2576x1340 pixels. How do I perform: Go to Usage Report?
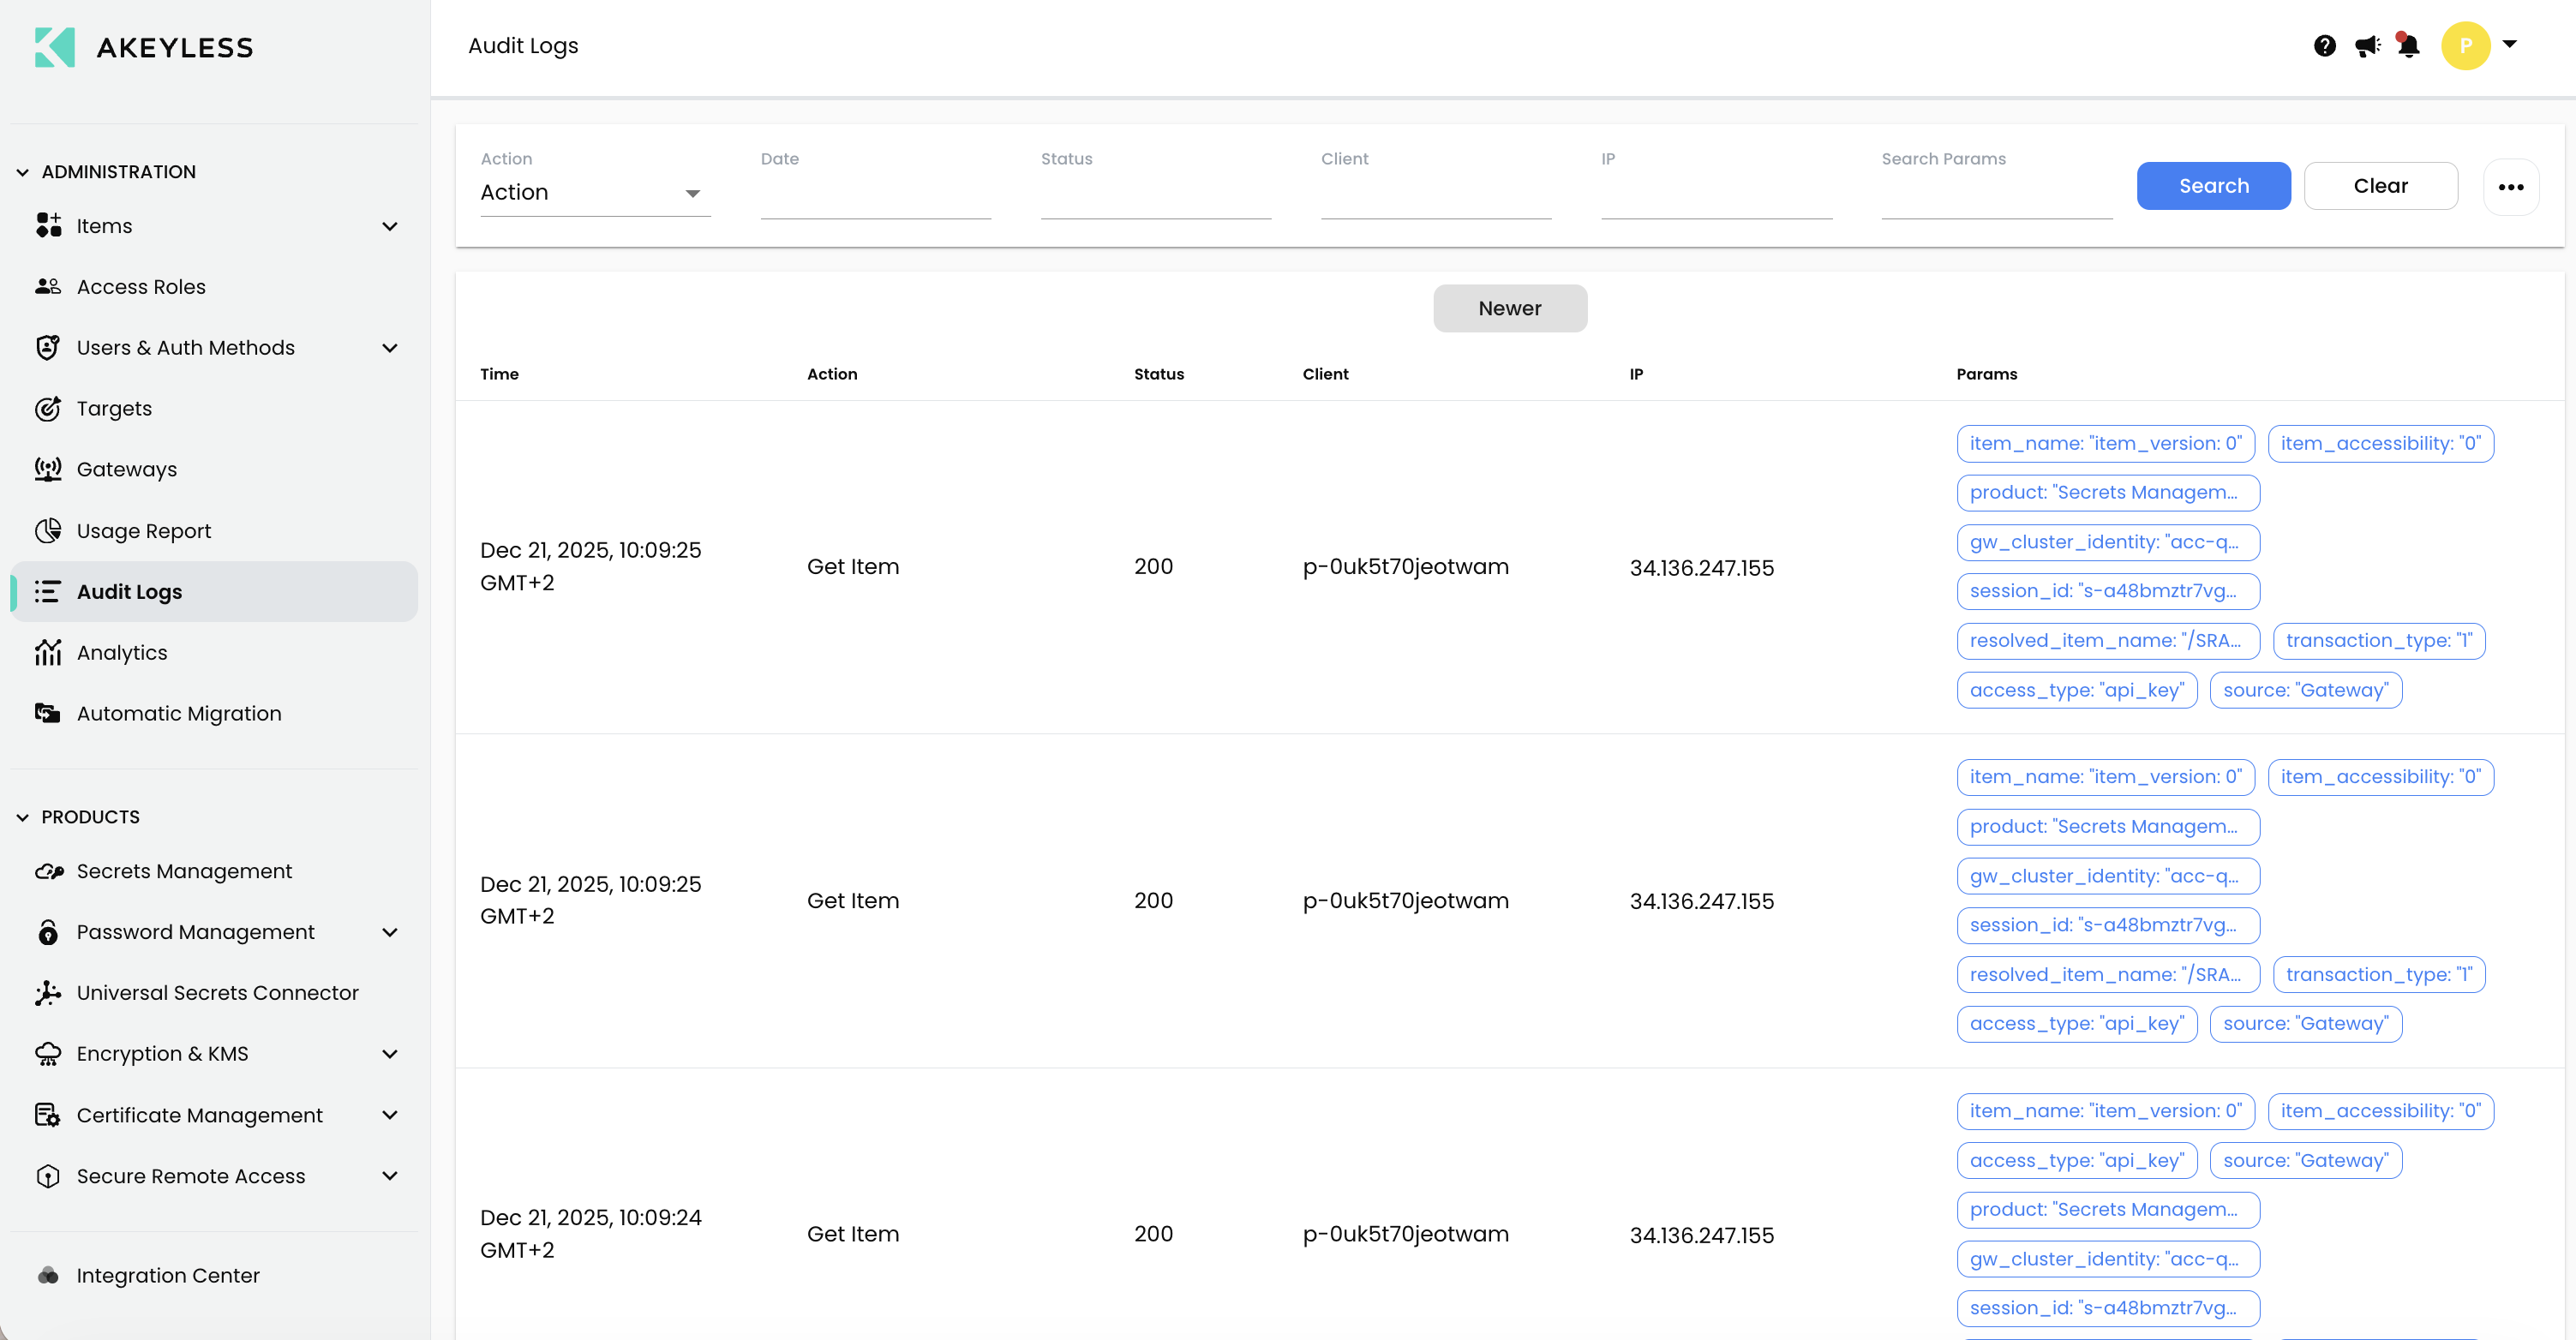[143, 530]
